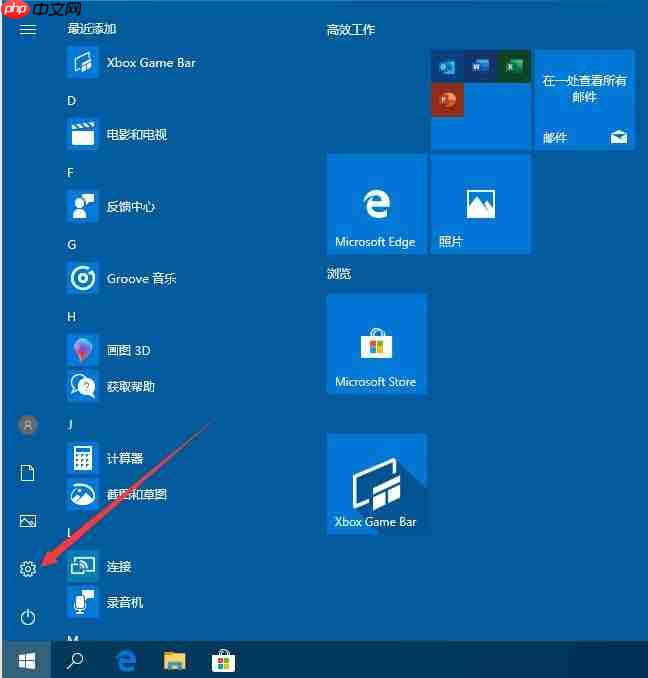
Task: Open the 电影和电视 app
Action: [118, 134]
